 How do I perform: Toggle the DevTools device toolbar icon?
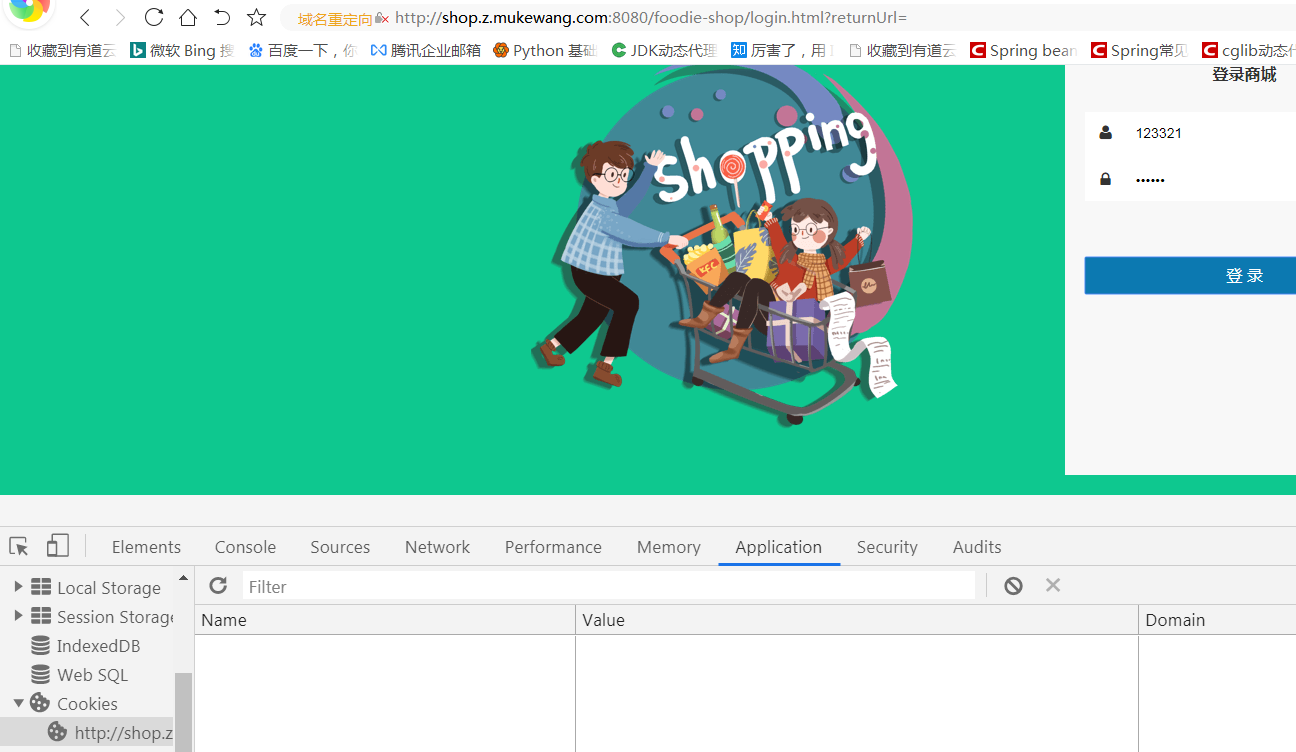[58, 546]
